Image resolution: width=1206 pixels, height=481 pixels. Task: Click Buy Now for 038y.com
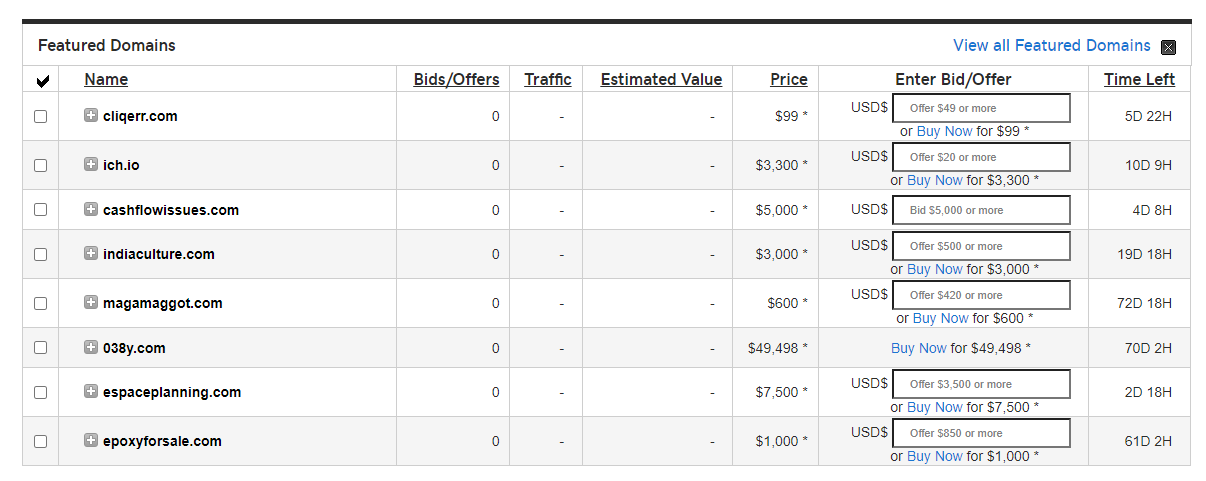point(918,348)
